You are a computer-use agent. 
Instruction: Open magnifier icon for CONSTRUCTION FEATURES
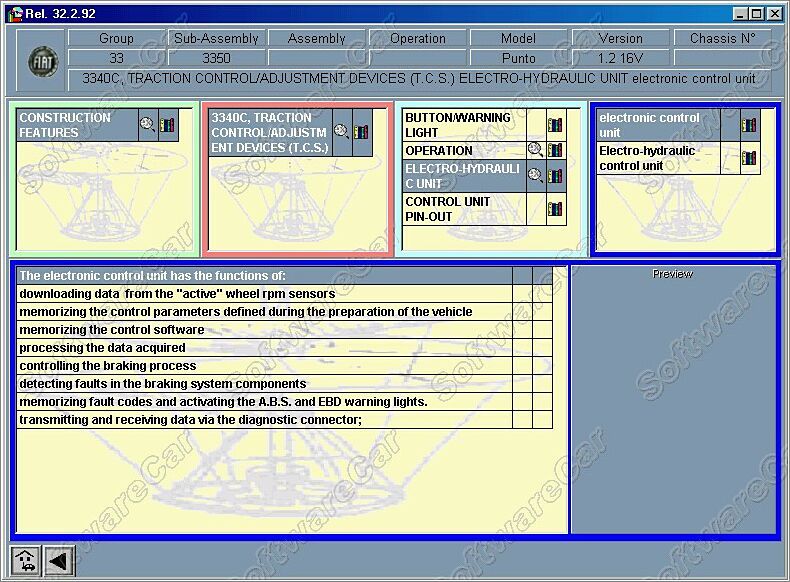coord(148,125)
